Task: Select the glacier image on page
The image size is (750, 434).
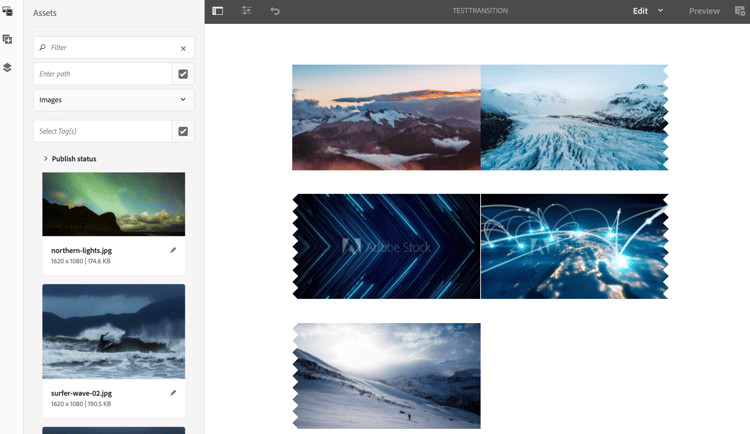Action: click(x=574, y=118)
